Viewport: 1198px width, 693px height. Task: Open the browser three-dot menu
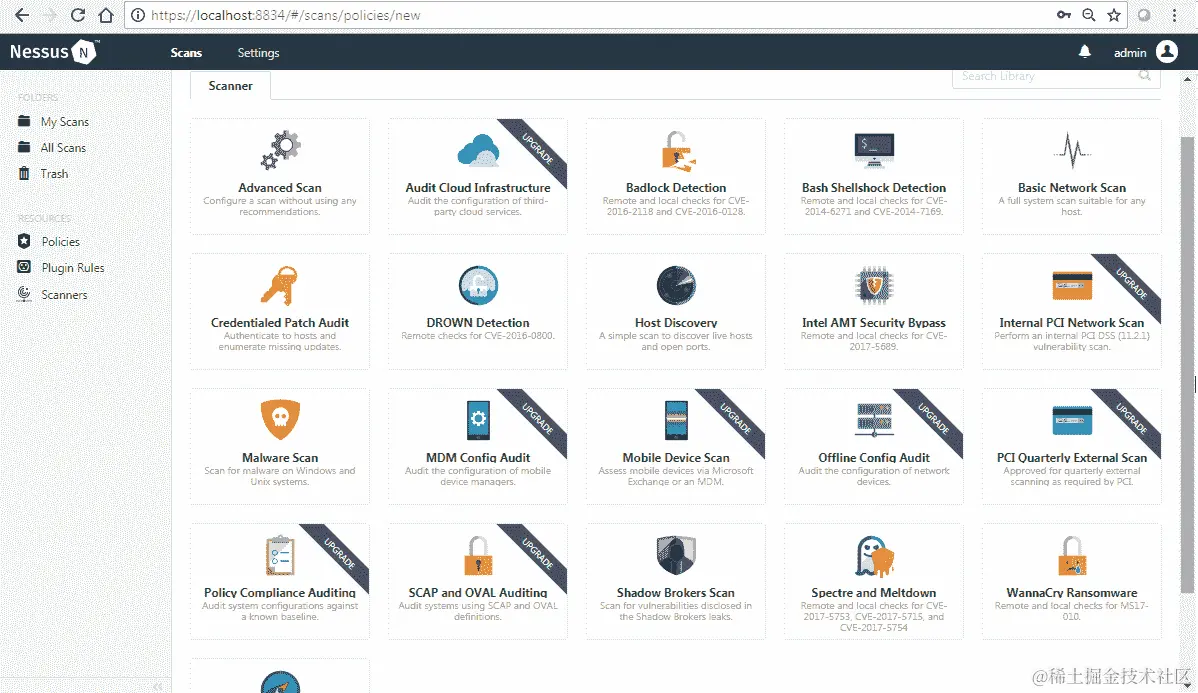[x=1175, y=15]
